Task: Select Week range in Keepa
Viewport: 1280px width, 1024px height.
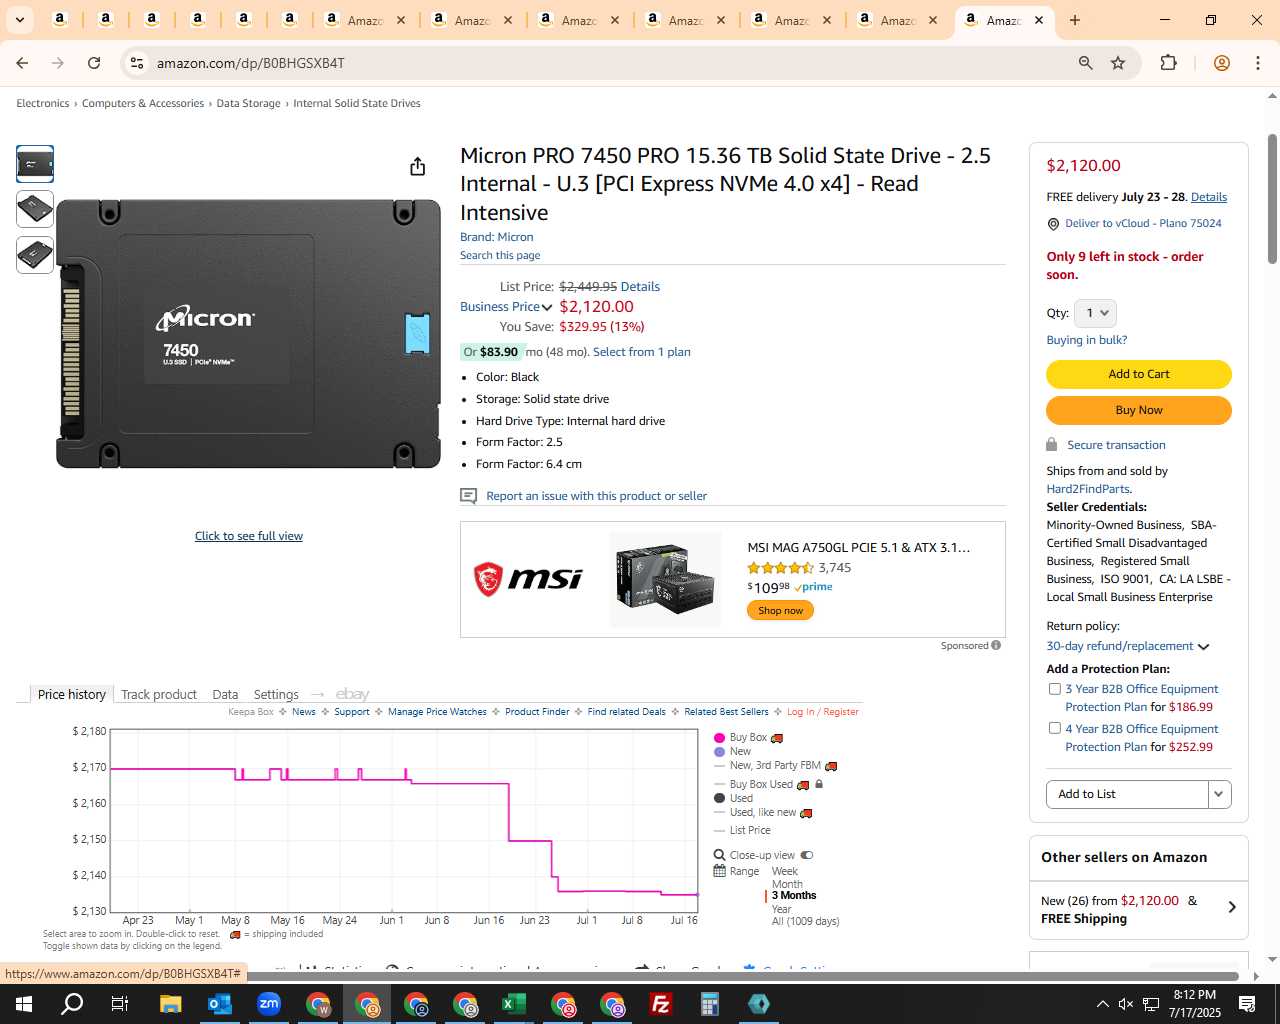Action: [x=784, y=871]
